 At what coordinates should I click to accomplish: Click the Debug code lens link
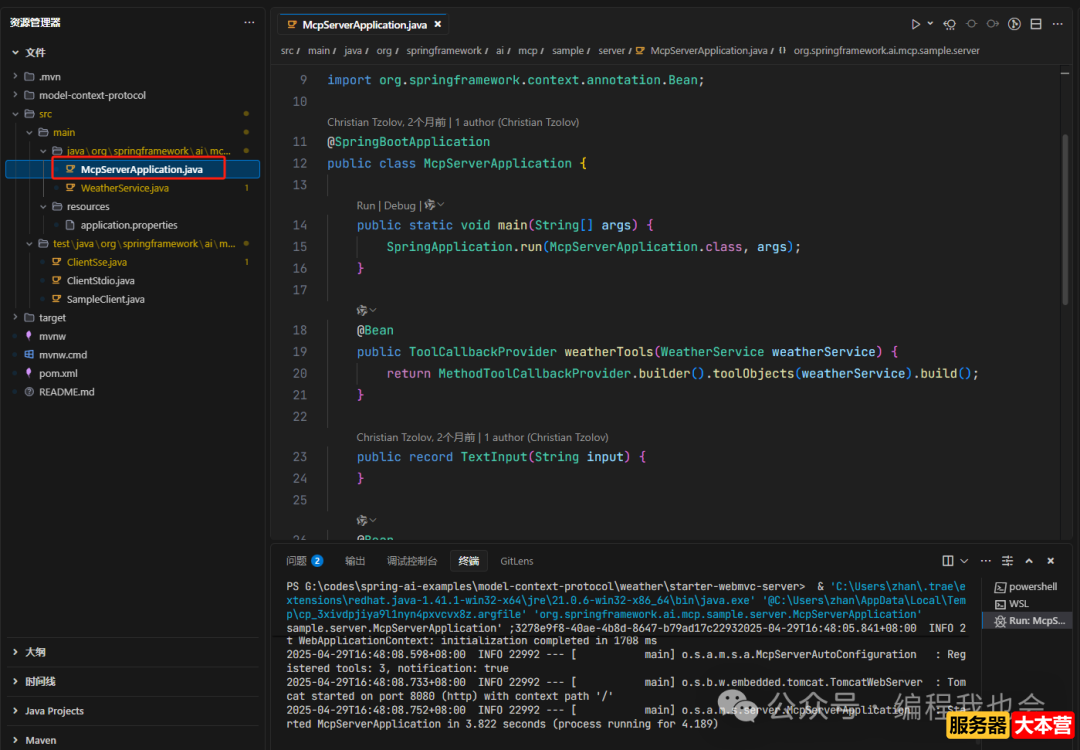(x=399, y=205)
